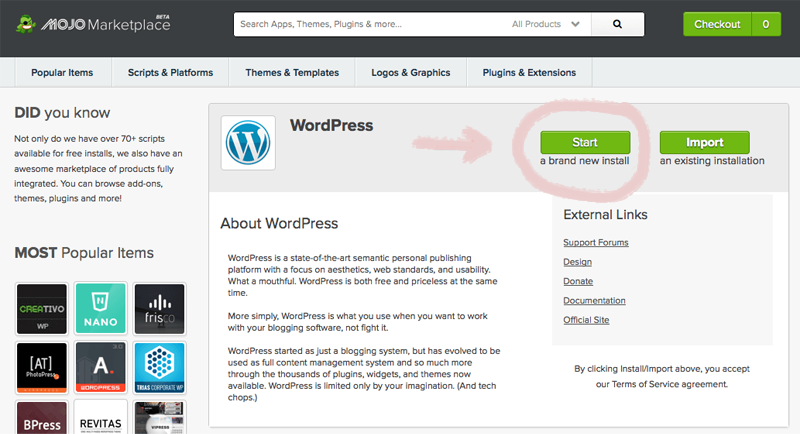Click the External Links heading
Image resolution: width=800 pixels, height=434 pixels.
[x=605, y=215]
